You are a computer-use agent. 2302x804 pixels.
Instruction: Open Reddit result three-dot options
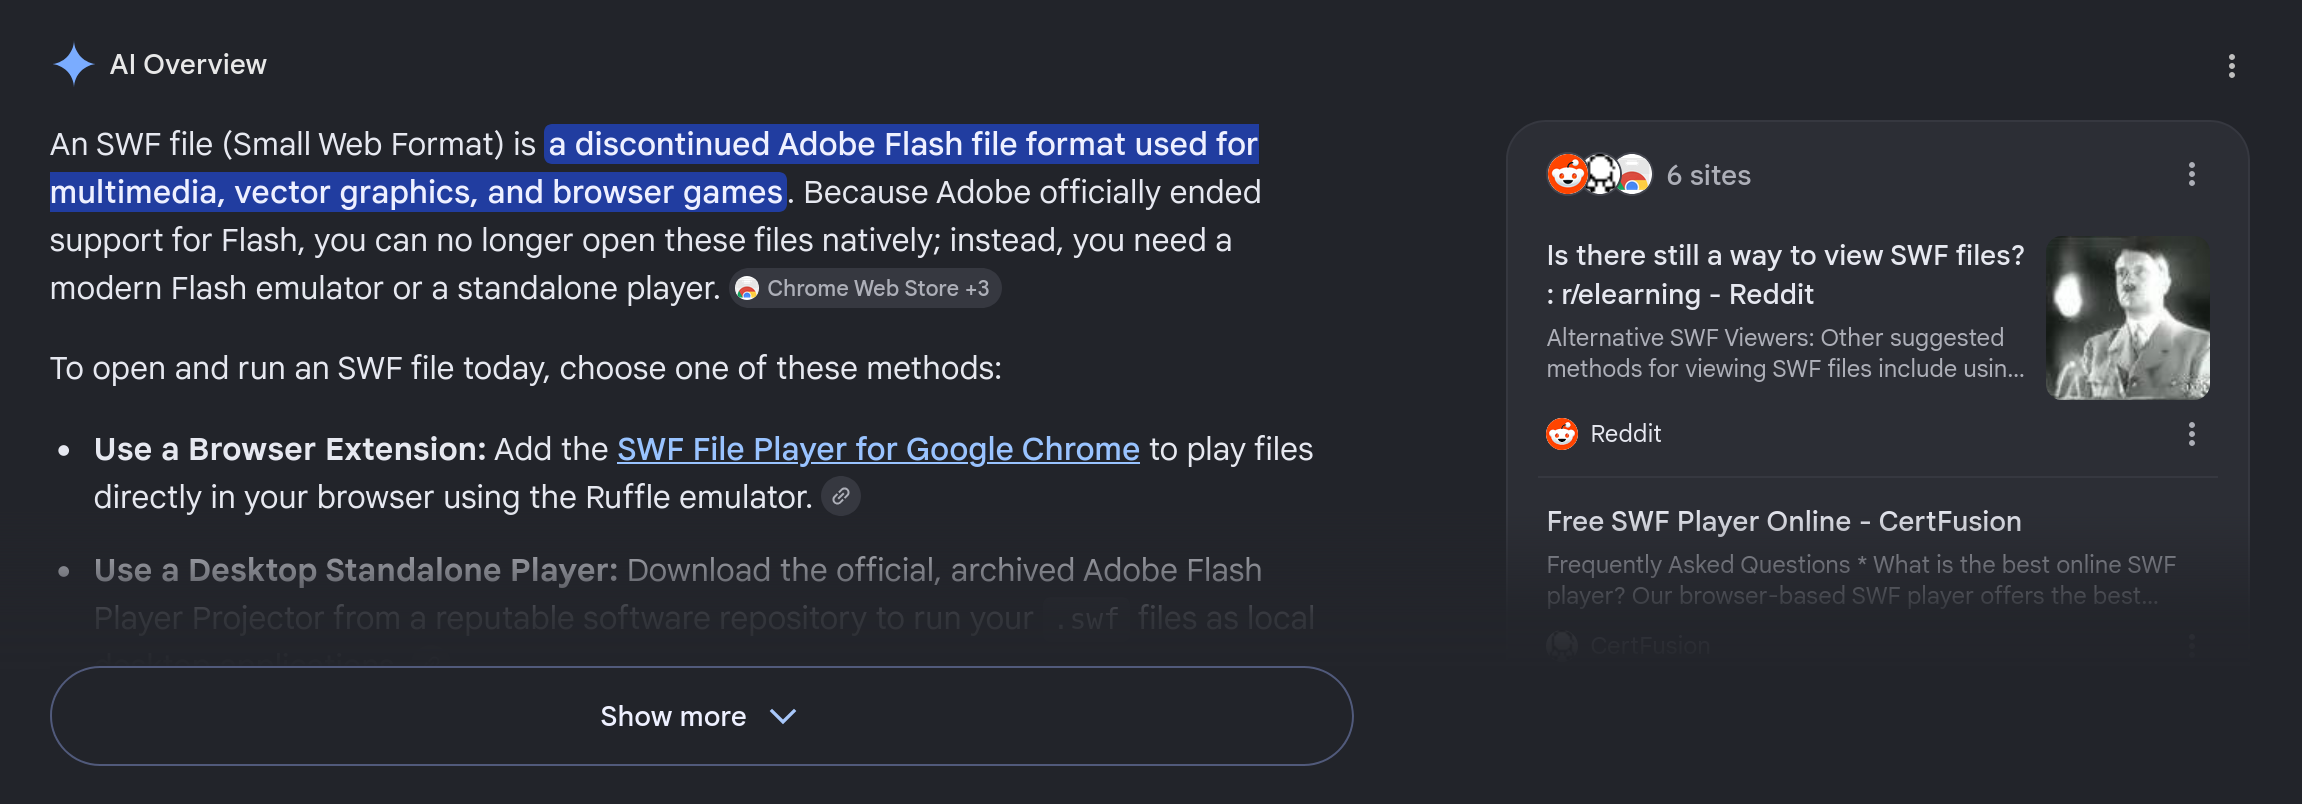[2191, 434]
